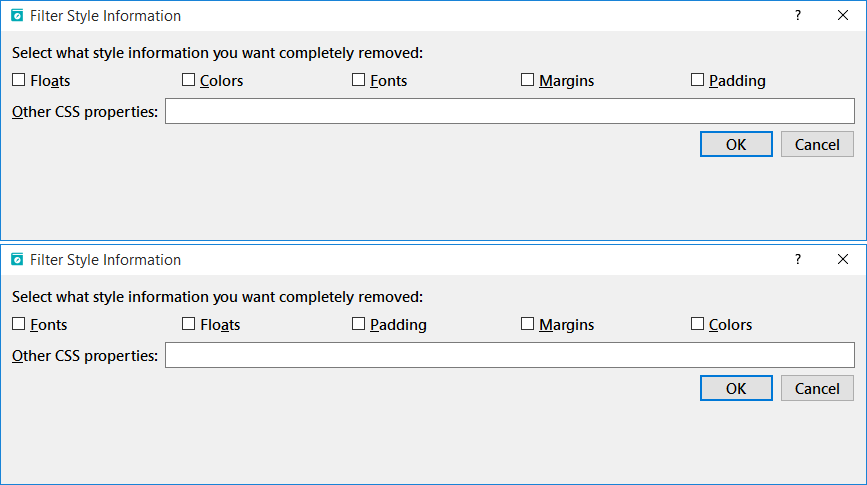Check Padding option in the lower dialog
This screenshot has height=485, width=867.
[359, 324]
